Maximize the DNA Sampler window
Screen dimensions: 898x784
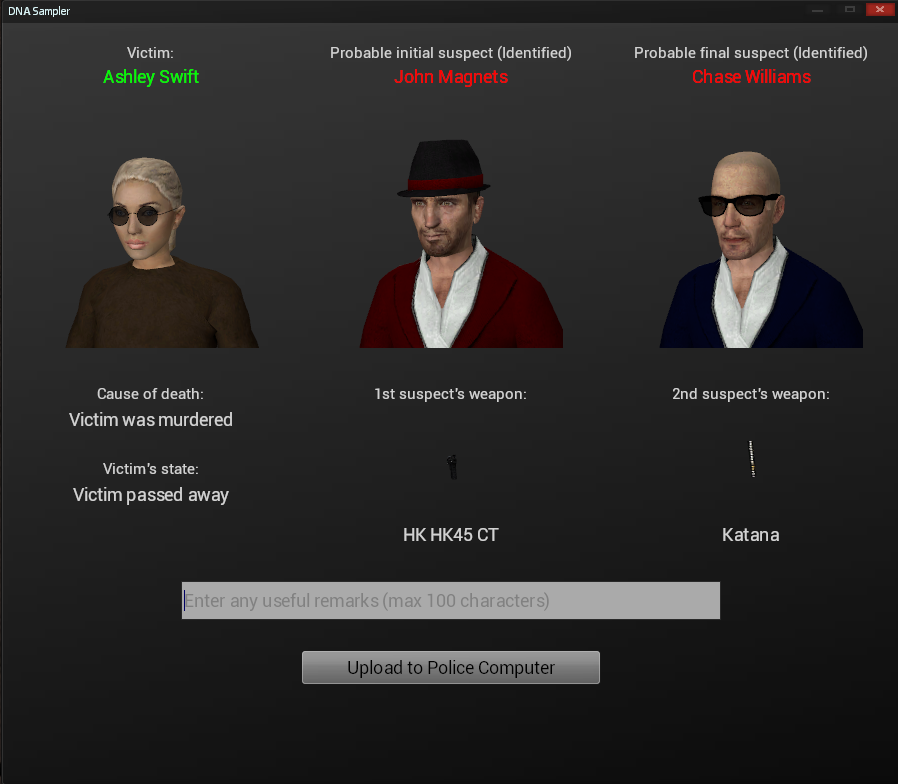pos(850,9)
